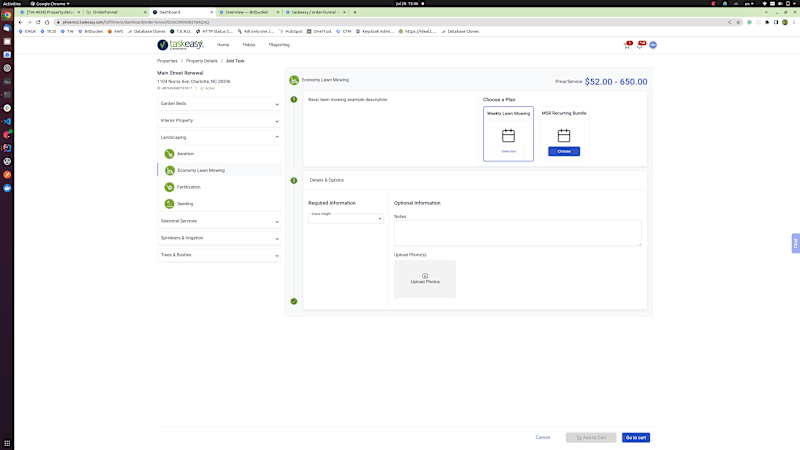The height and width of the screenshot is (450, 800).
Task: Click the TaskEasy logo
Action: tap(180, 45)
